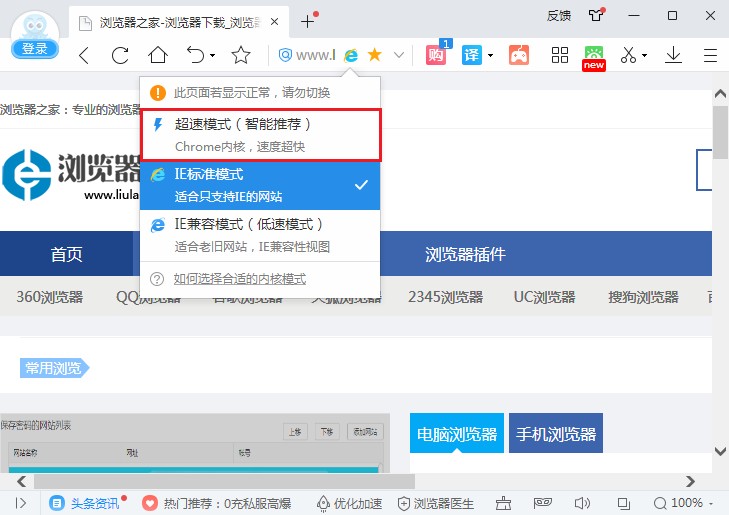Viewport: 729px width, 515px height.
Task: Open 头条资讯 news in status bar
Action: pos(85,503)
